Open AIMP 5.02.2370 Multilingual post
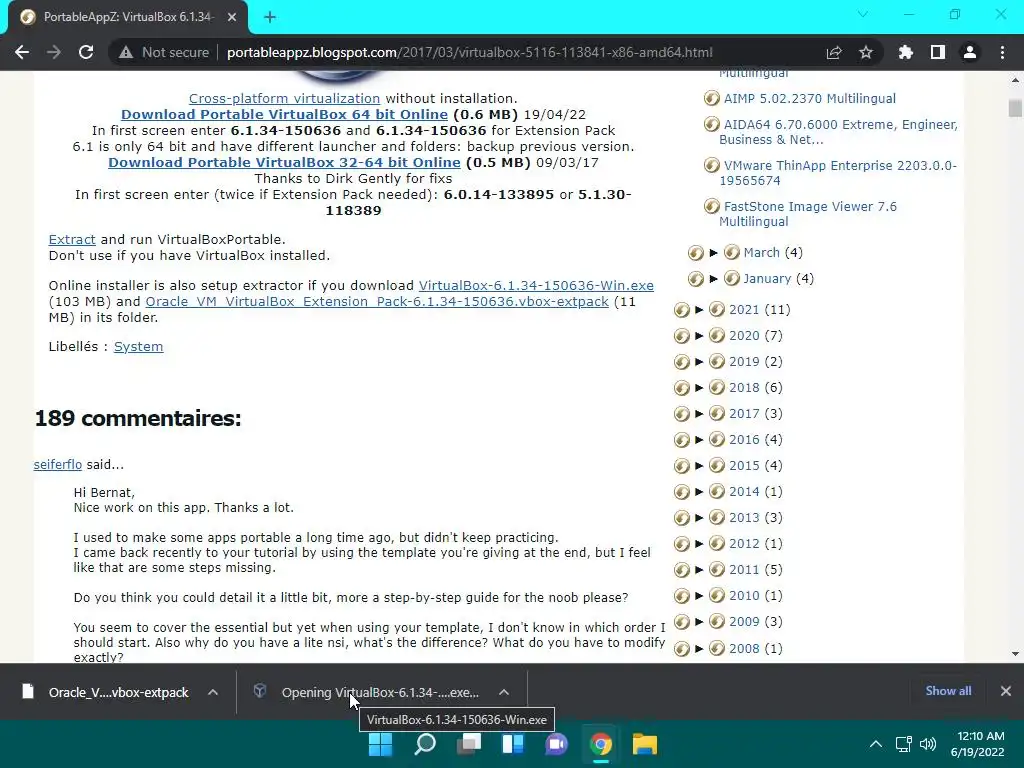Image resolution: width=1024 pixels, height=768 pixels. pos(809,99)
